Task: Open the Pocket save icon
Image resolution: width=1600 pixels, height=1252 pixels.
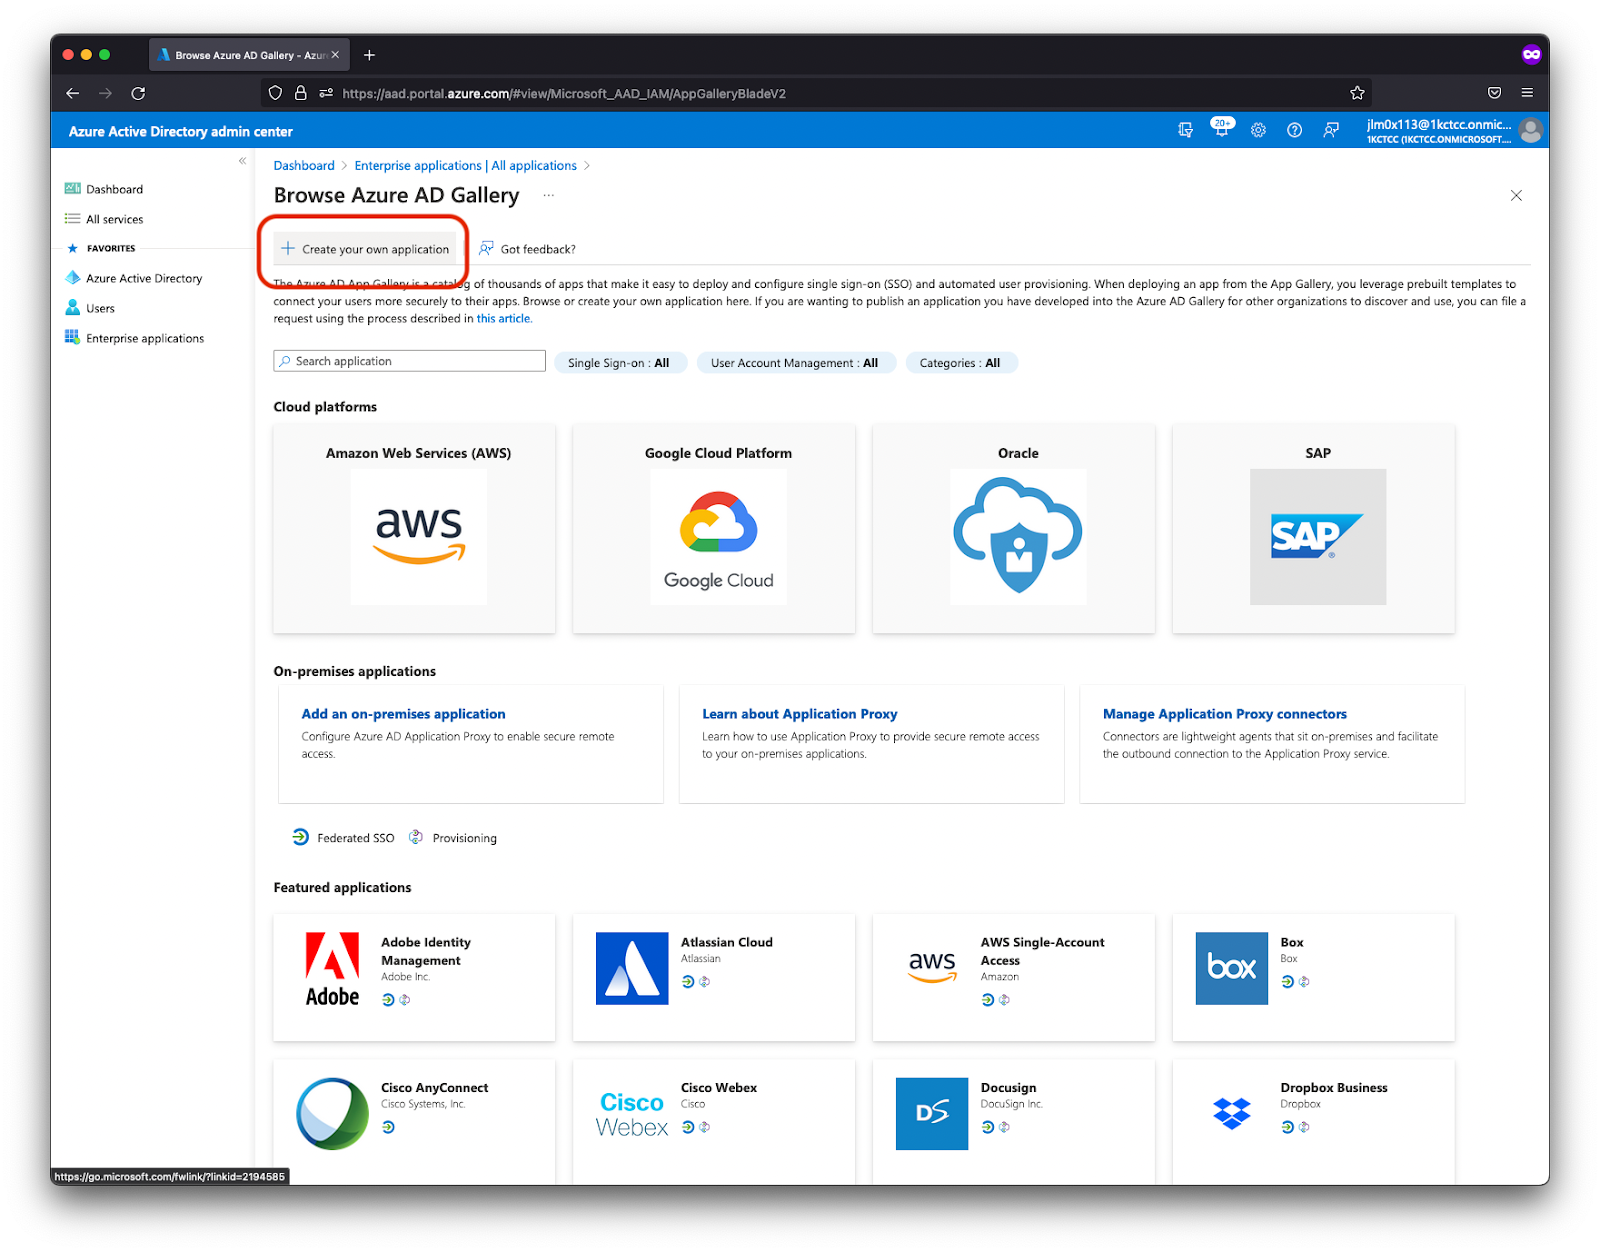Action: point(1494,93)
